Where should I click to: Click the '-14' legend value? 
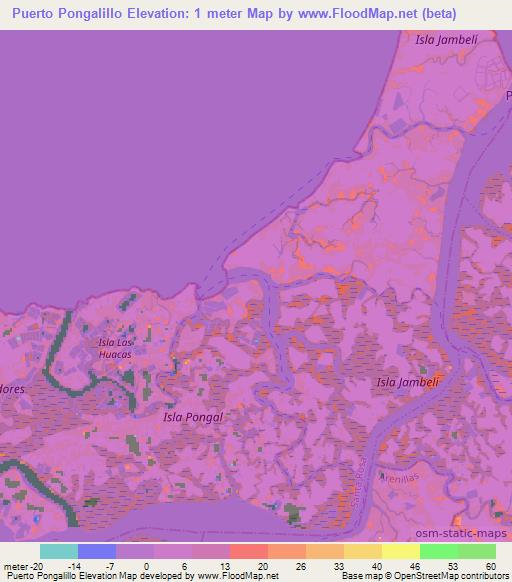(x=74, y=567)
